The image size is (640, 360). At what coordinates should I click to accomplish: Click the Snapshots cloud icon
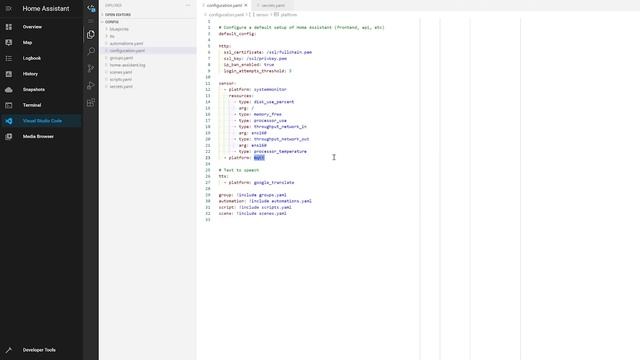point(9,89)
